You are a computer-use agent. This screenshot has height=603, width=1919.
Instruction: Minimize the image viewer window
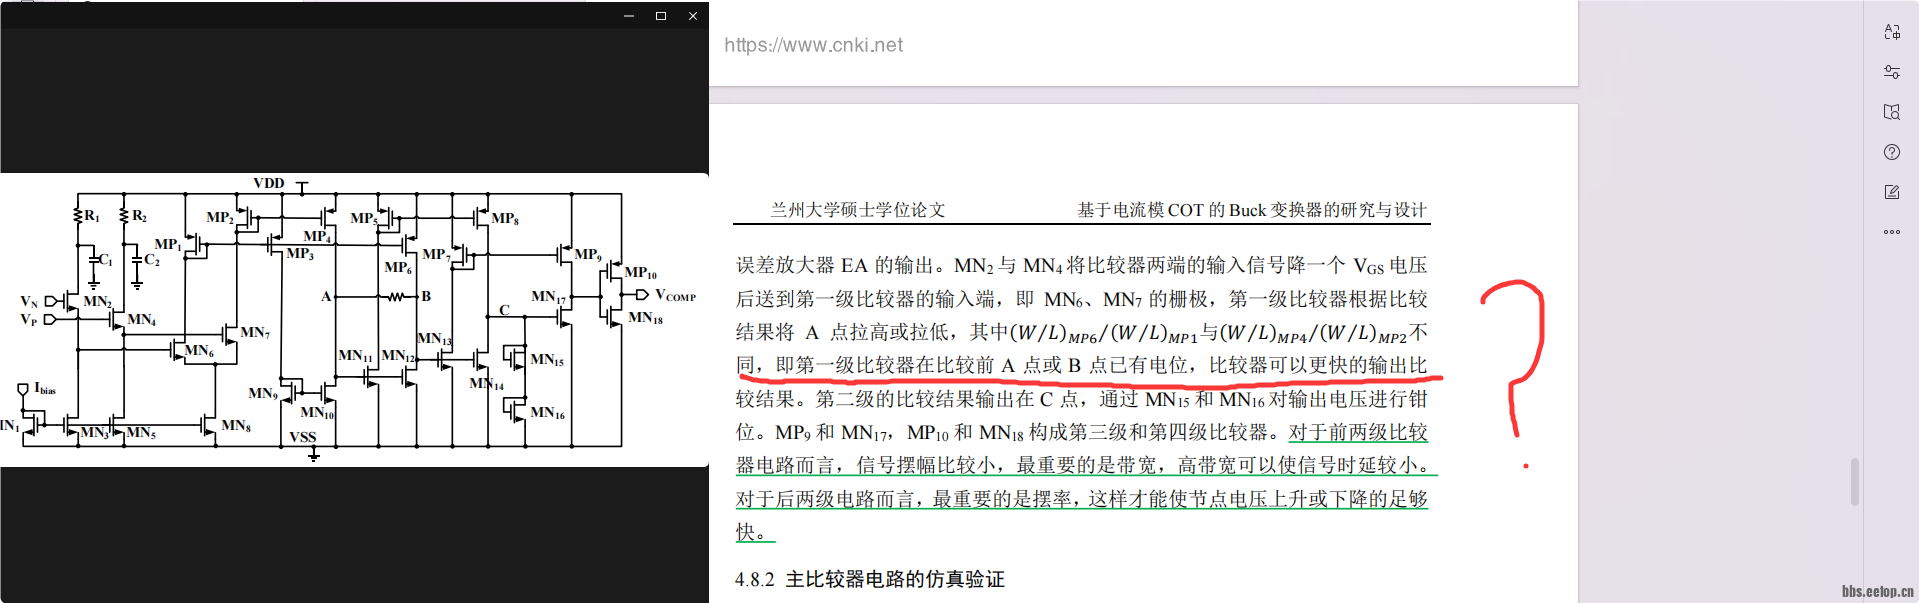(x=629, y=16)
